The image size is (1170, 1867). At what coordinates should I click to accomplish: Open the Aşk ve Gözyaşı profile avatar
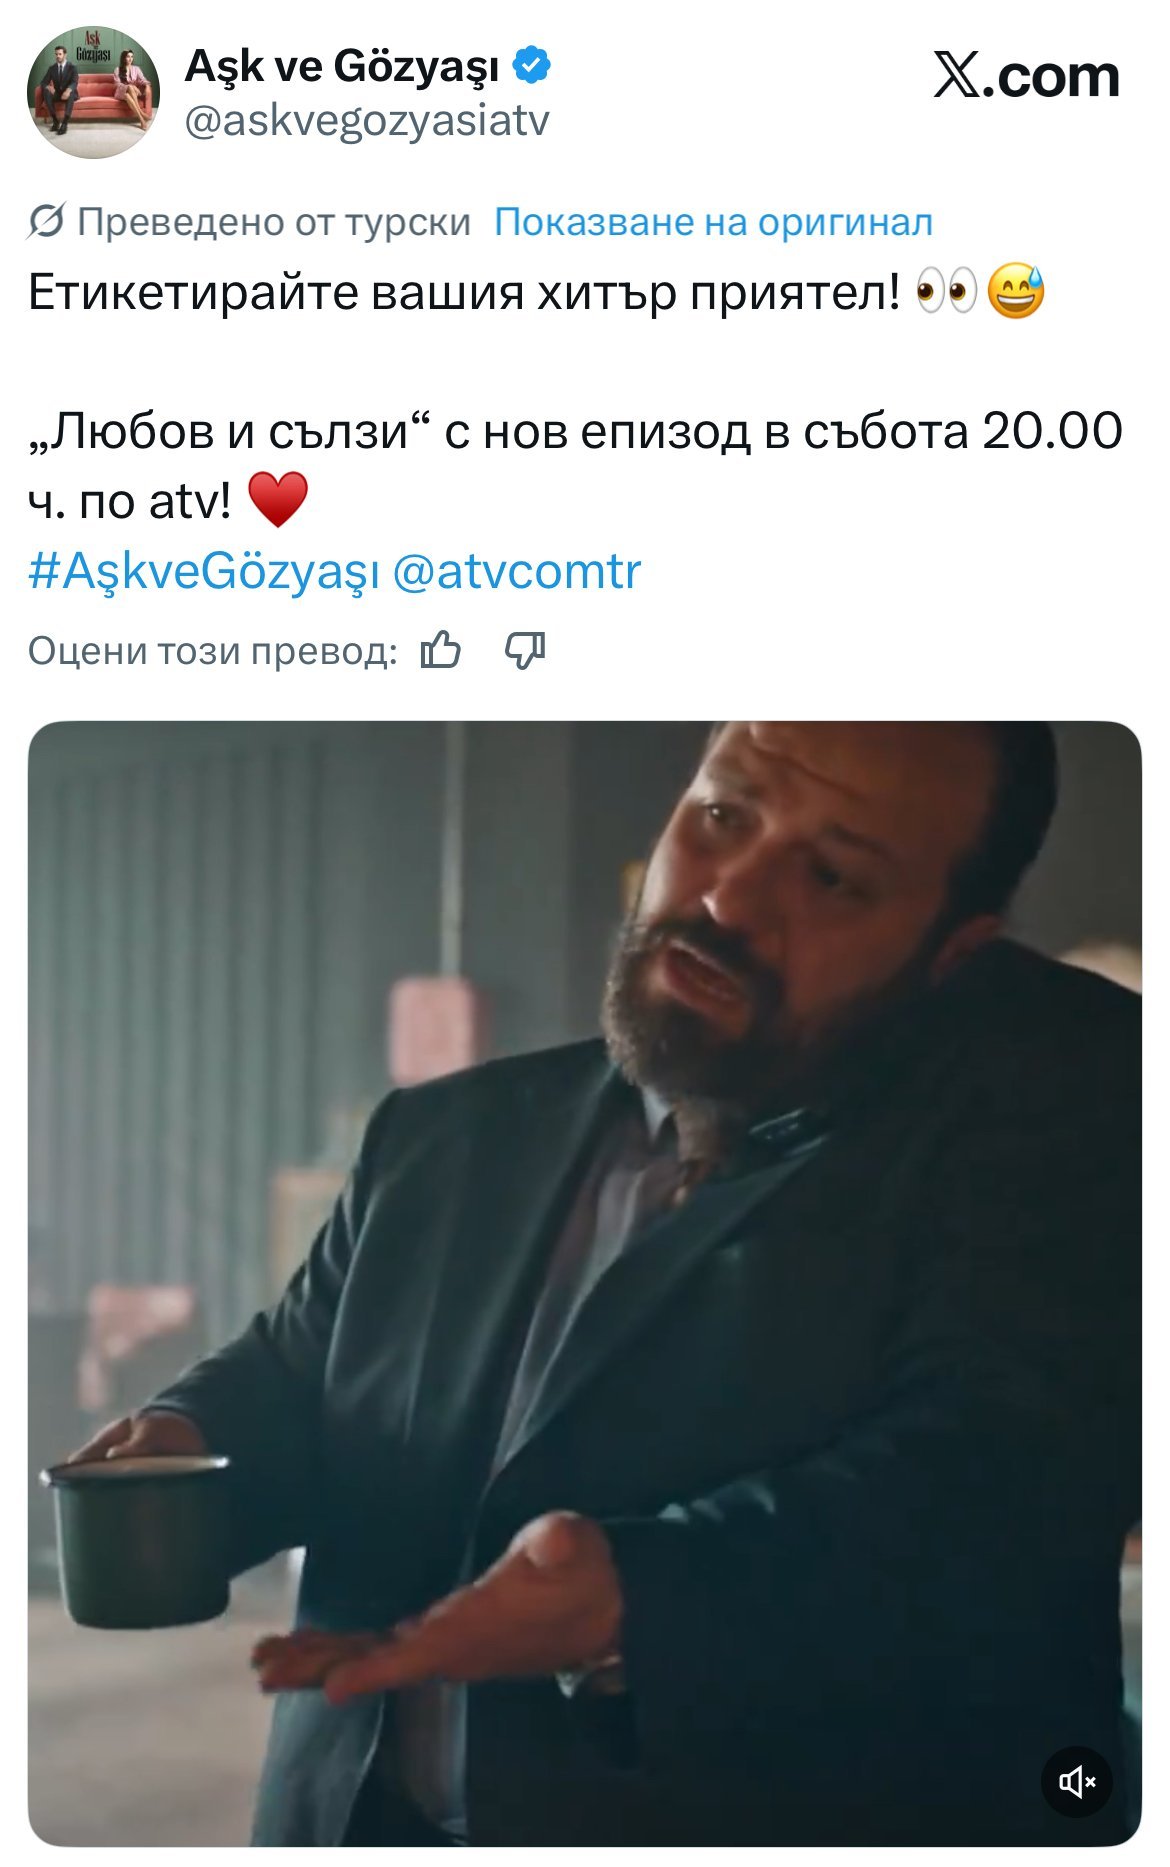(93, 92)
